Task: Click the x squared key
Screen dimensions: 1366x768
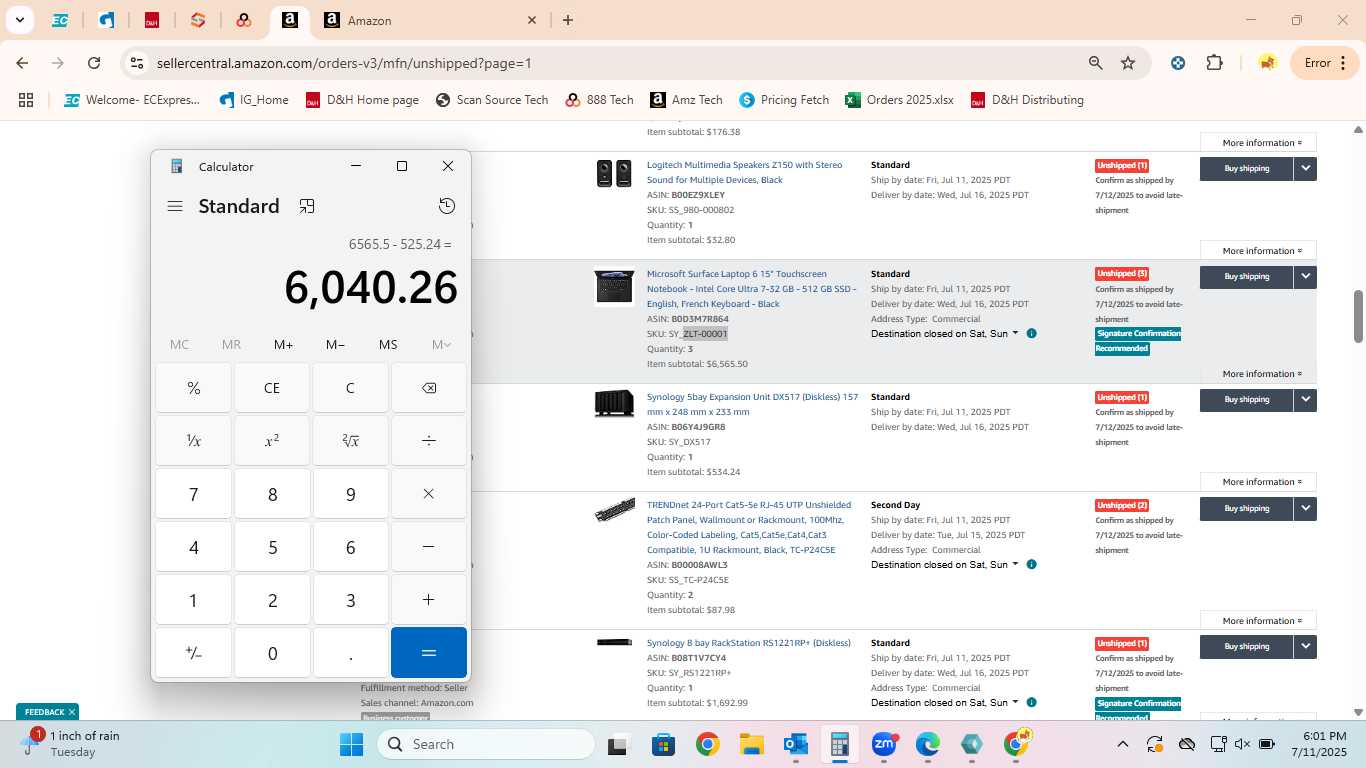Action: 272,441
